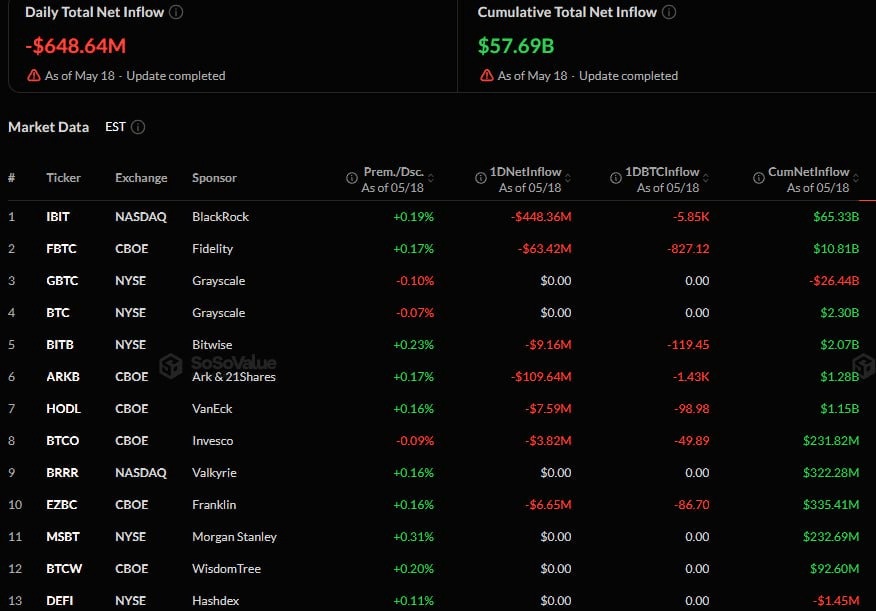Click info icon beside Cumulative Total Net Inflow
The image size is (876, 611).
pyautogui.click(x=669, y=12)
